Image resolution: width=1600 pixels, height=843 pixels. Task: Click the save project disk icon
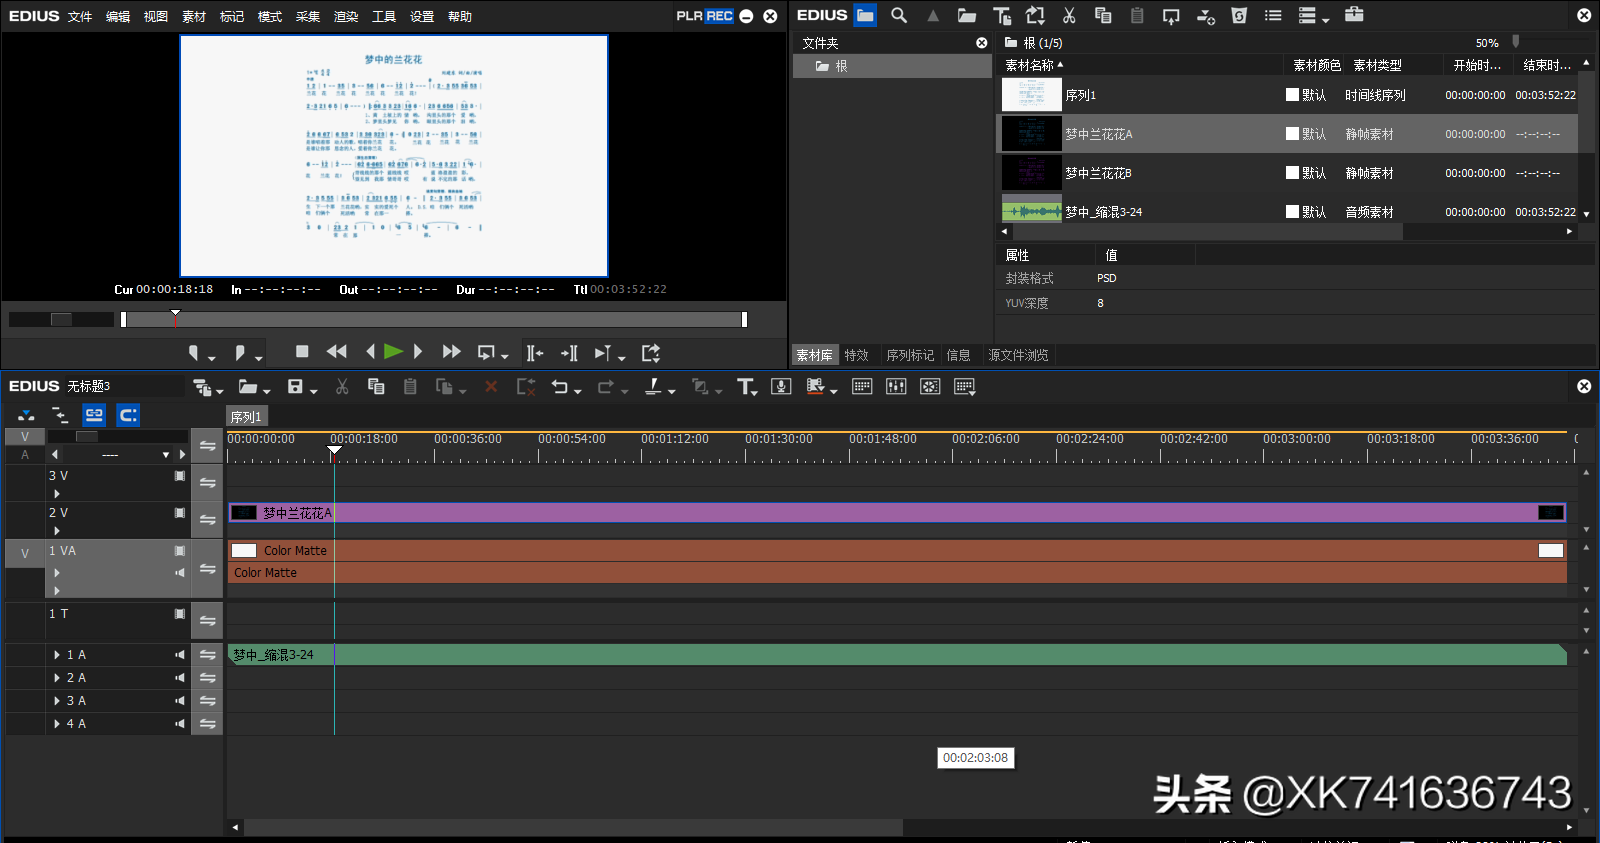(295, 387)
